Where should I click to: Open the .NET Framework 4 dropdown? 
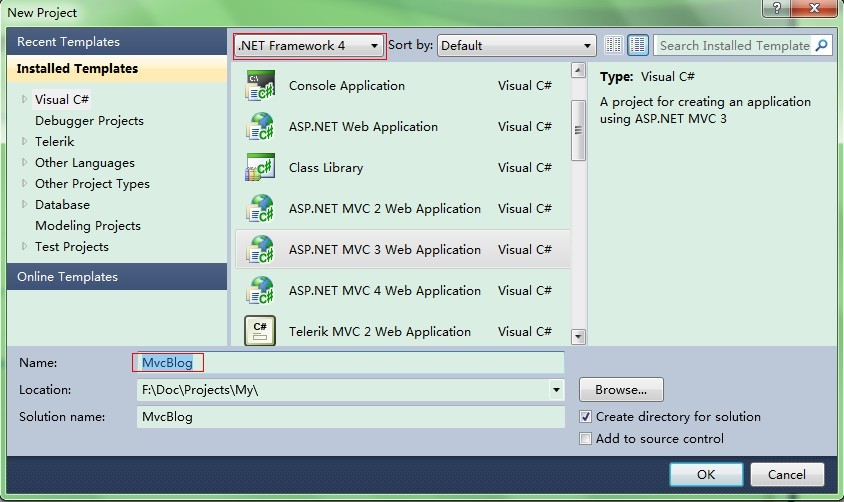click(310, 46)
